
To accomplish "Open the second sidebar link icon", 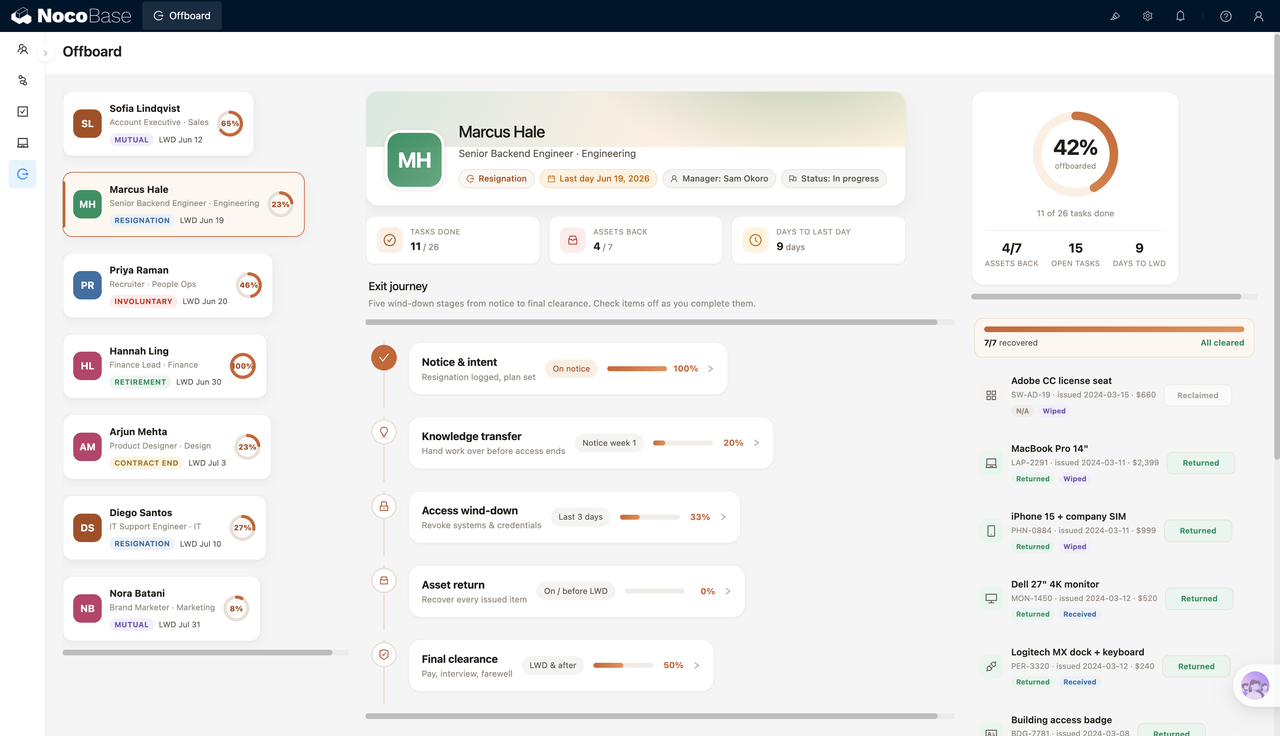I will [22, 80].
